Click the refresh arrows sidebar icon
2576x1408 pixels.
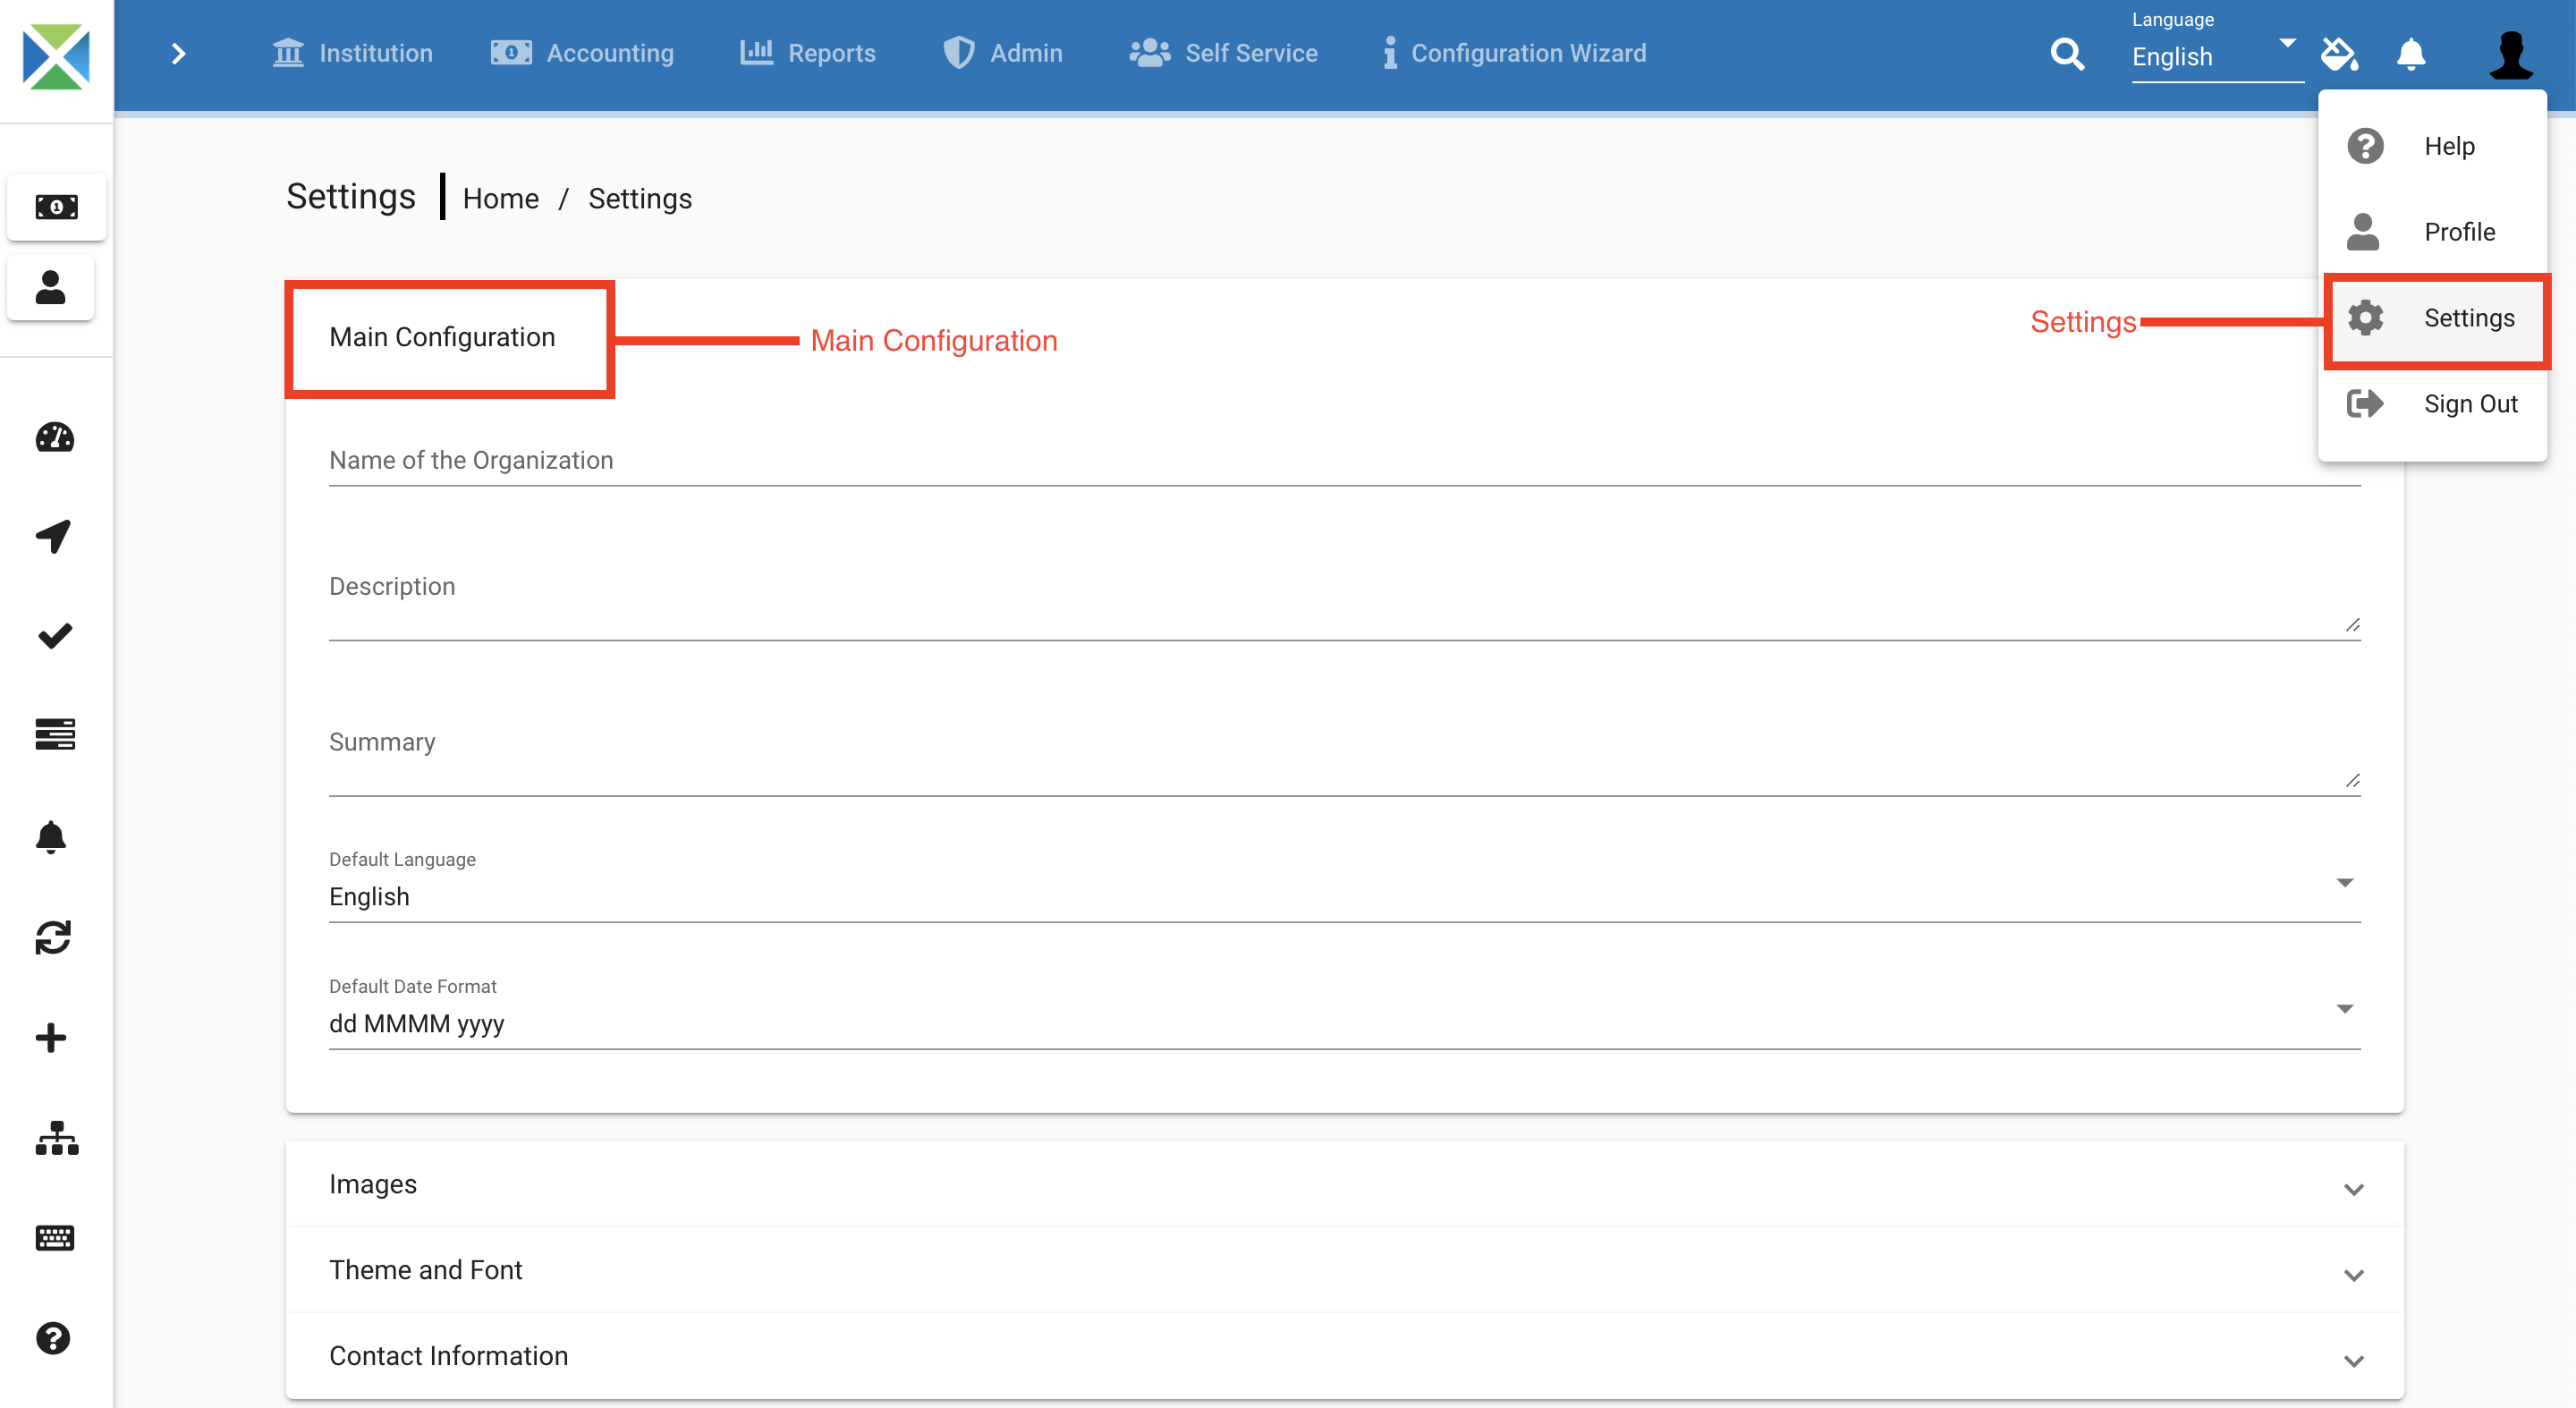(x=53, y=937)
